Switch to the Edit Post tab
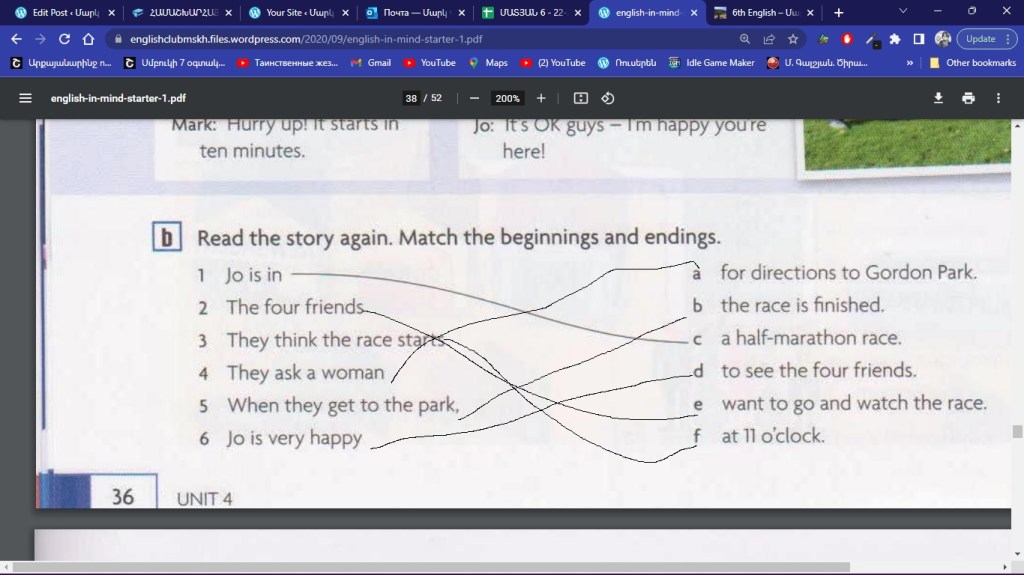The image size is (1024, 575). click(x=60, y=13)
